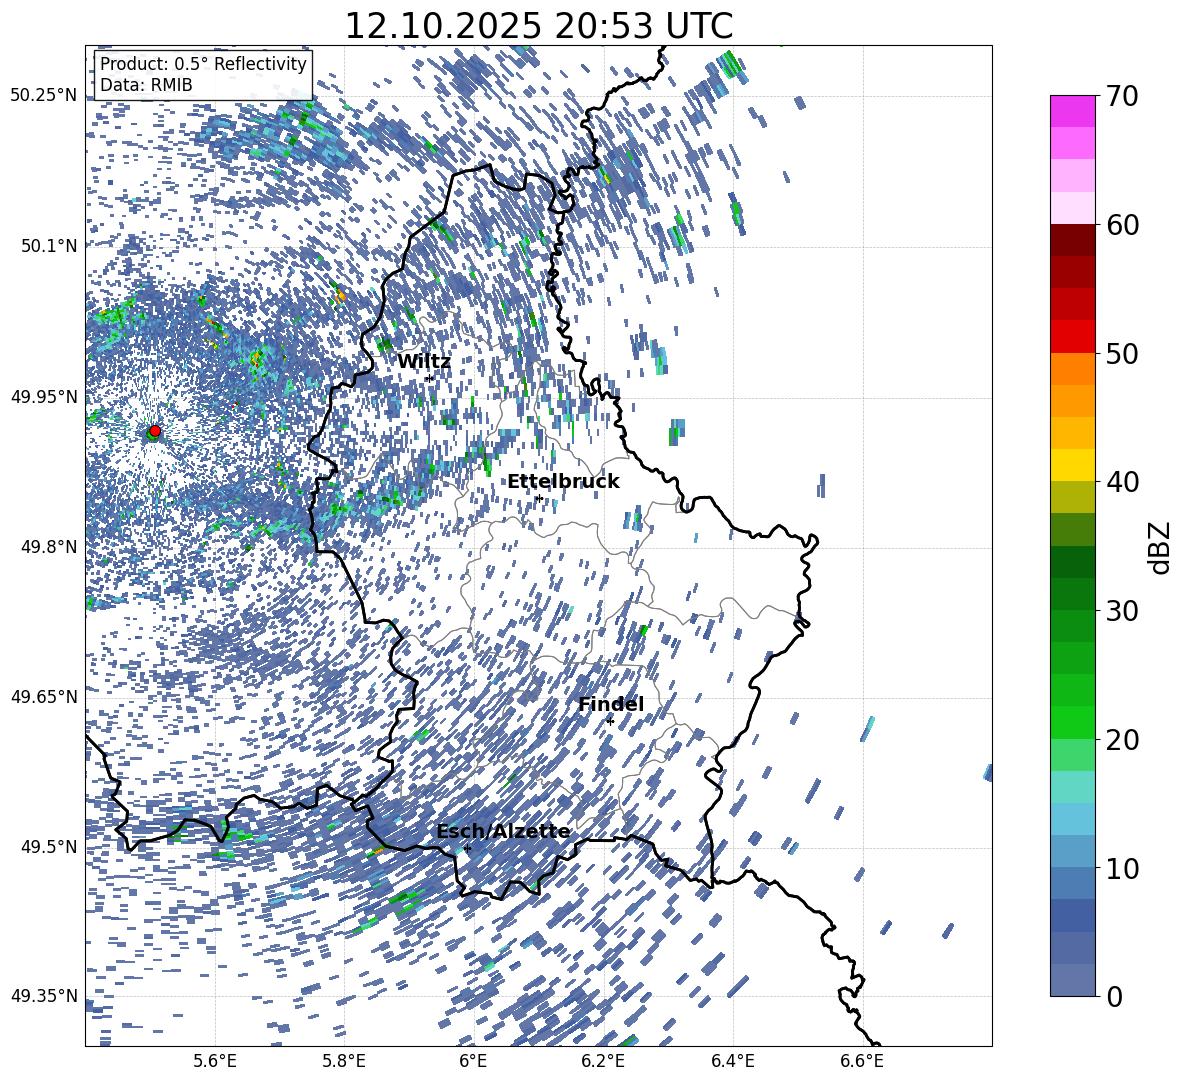Click the 49.5°N latitude tick label
1184x1081 pixels.
[x=50, y=846]
